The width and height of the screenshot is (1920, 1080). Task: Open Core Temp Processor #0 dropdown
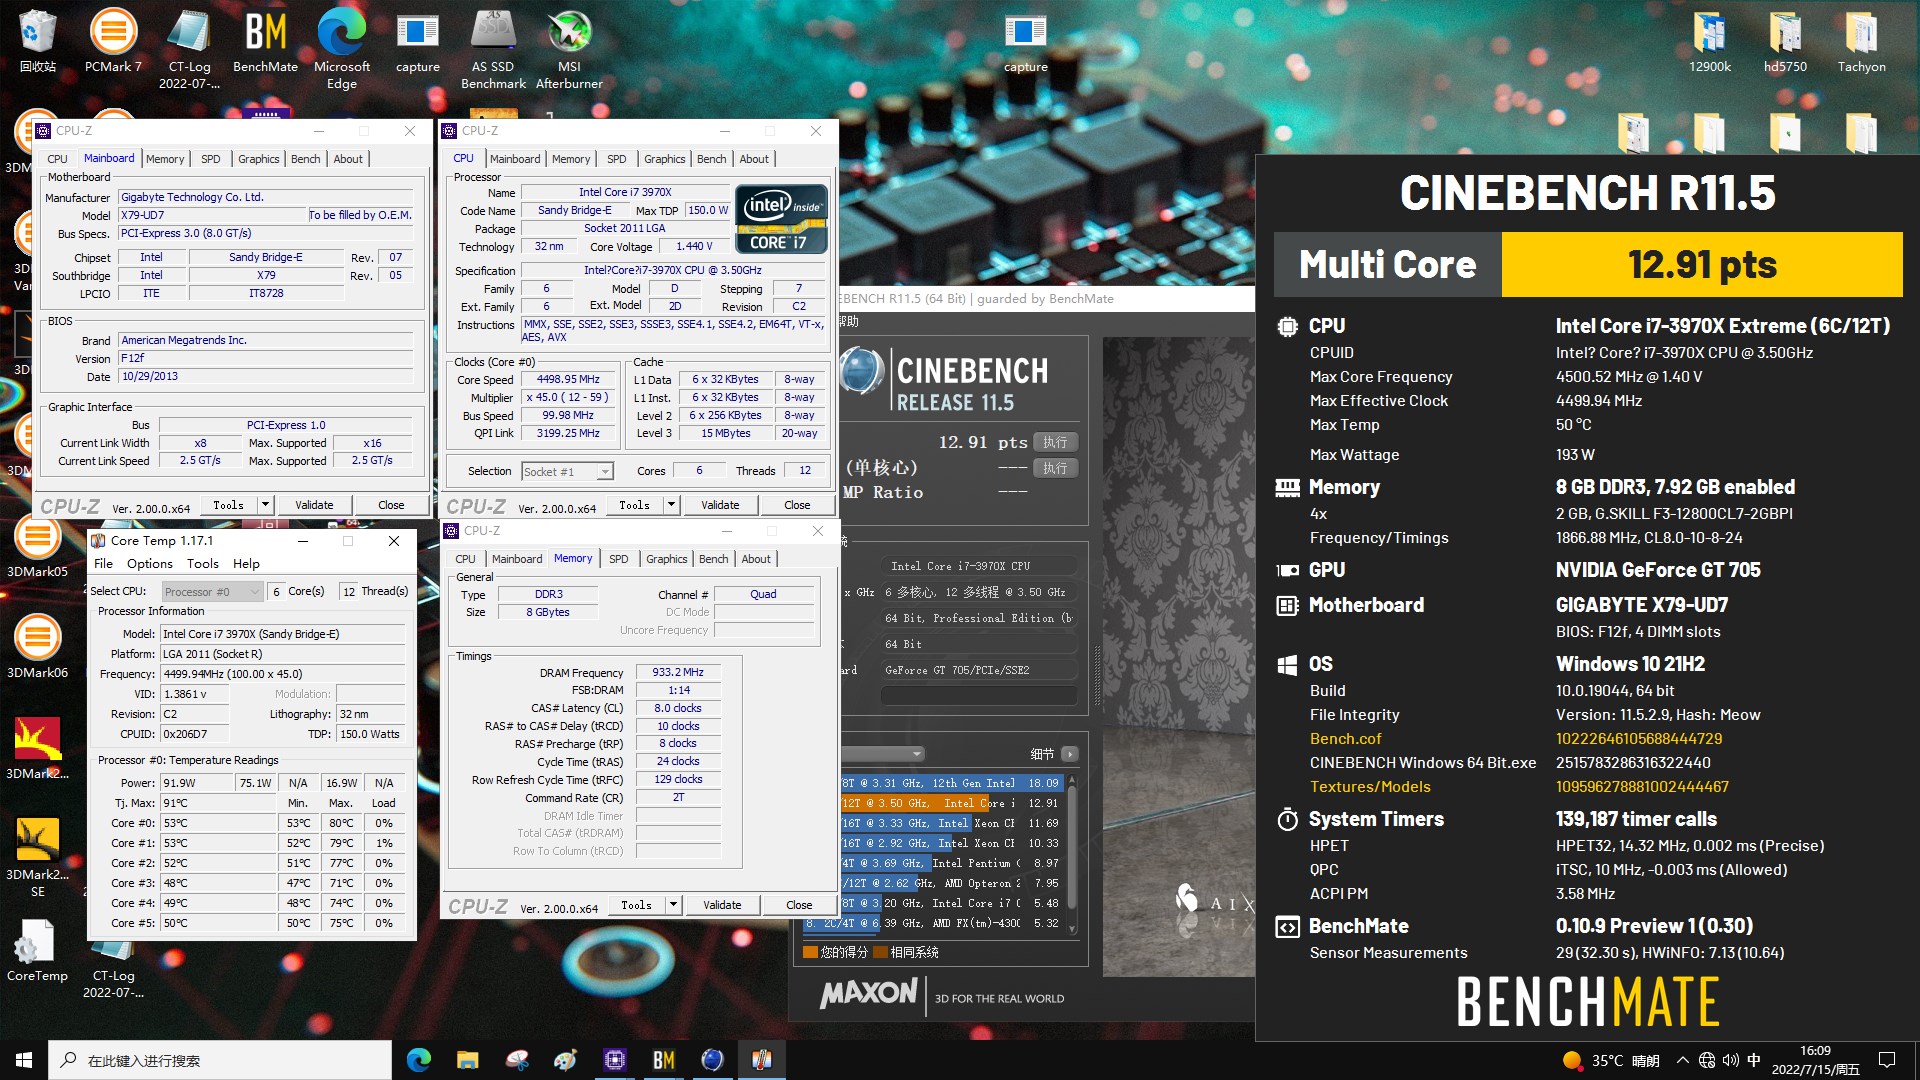211,591
